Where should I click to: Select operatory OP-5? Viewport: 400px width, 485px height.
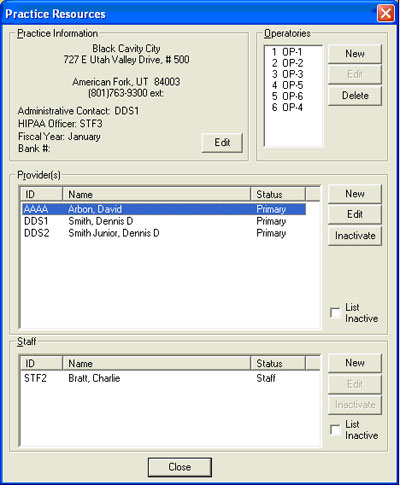(287, 85)
